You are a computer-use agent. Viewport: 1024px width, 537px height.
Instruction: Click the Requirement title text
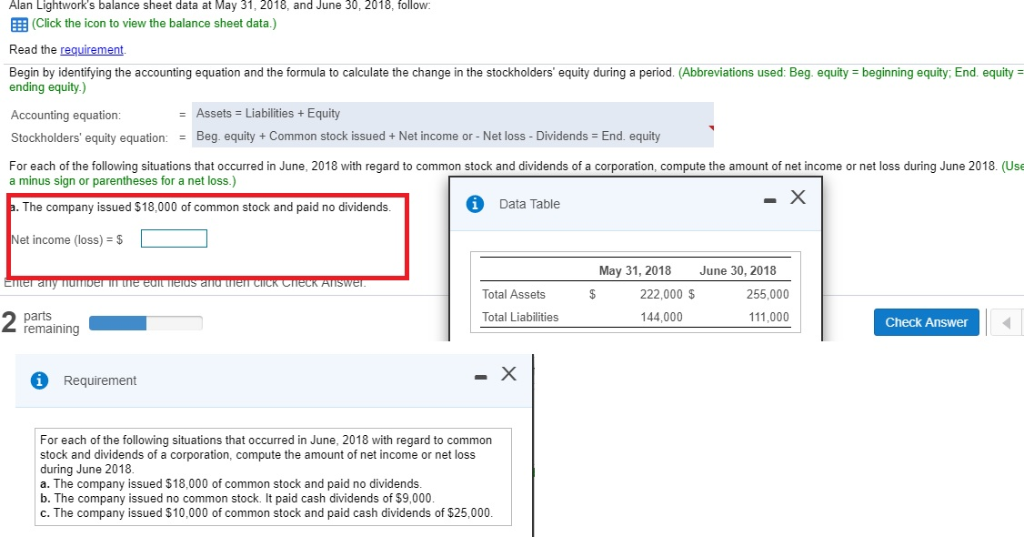pos(100,380)
